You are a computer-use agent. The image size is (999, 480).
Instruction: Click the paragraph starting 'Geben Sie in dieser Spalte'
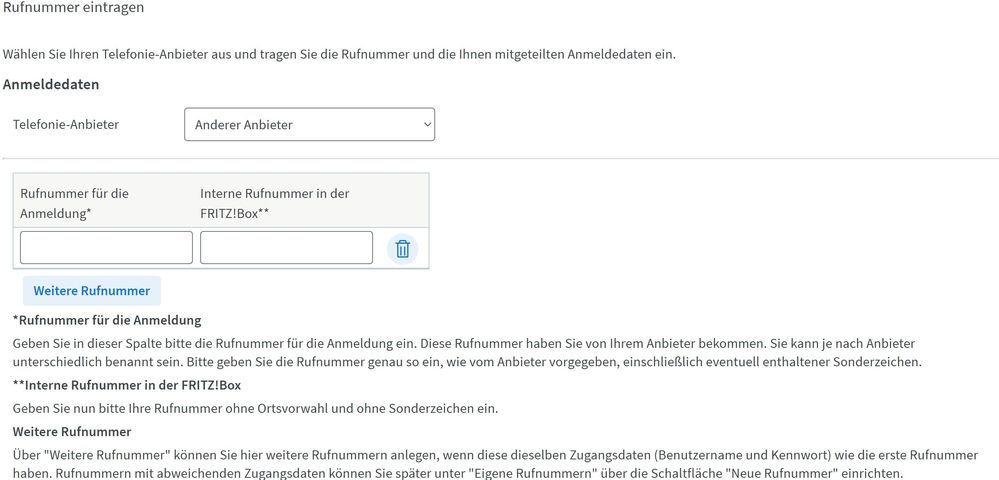coord(468,353)
